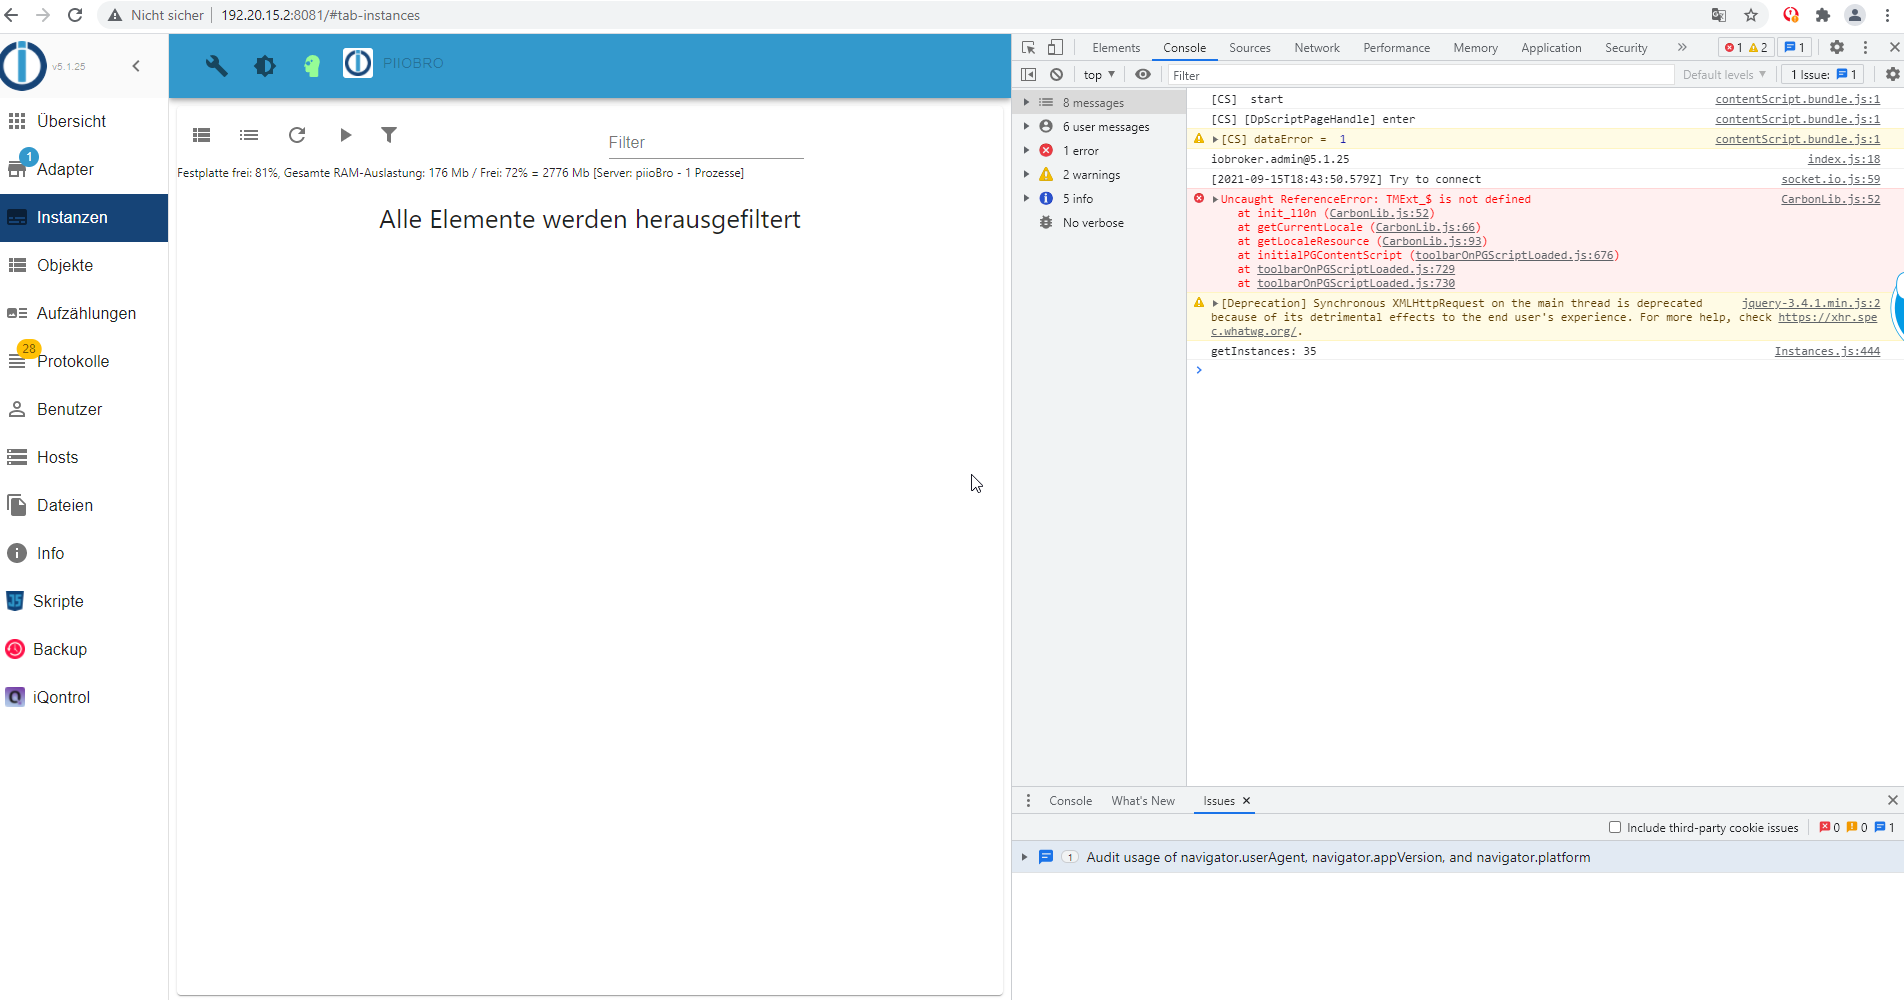This screenshot has width=1904, height=1000.
Task: Open the funnel filter icon
Action: (389, 135)
